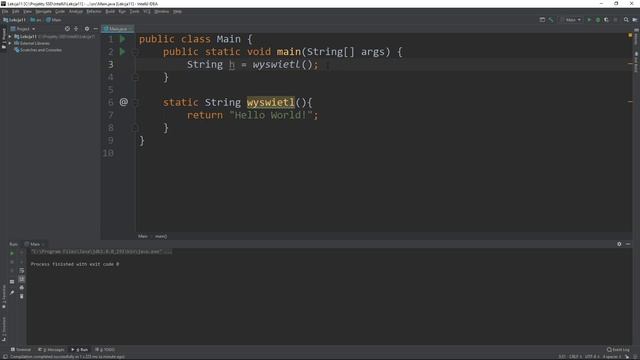Click the highlighted wyswietl method name
Viewport: 640px width, 360px height.
(x=271, y=102)
